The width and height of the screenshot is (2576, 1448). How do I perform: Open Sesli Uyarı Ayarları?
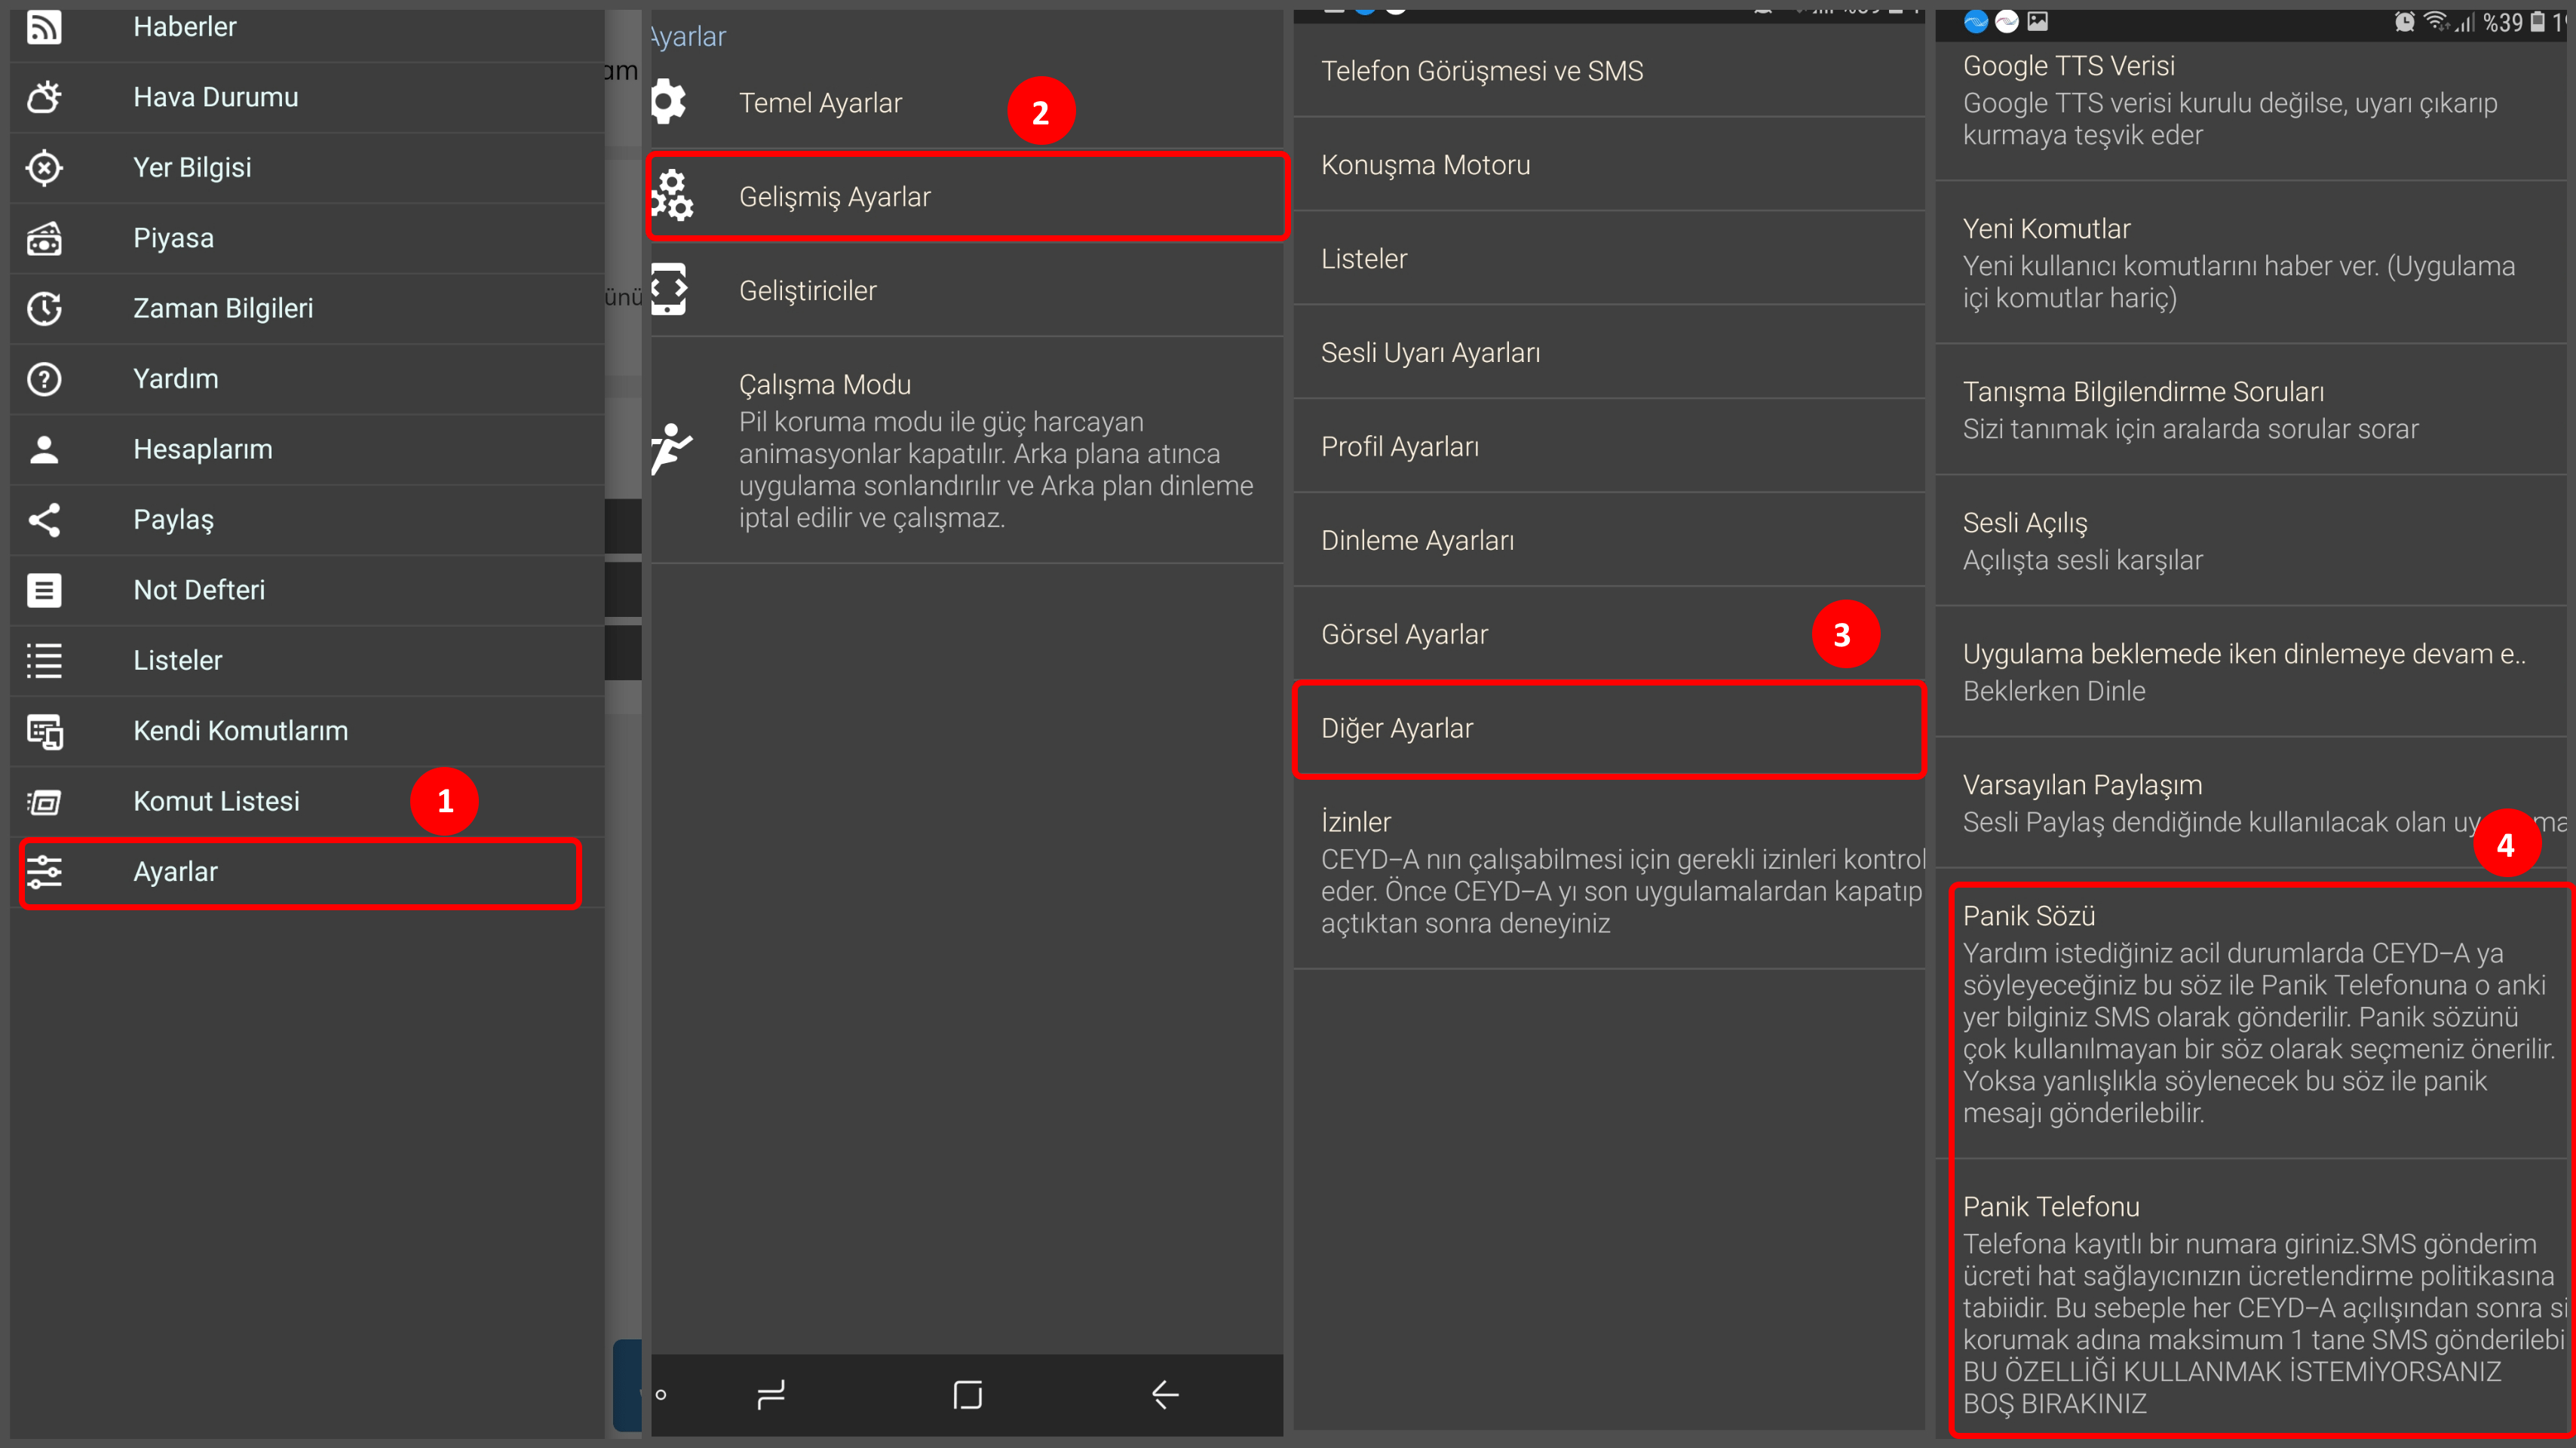(x=1609, y=353)
